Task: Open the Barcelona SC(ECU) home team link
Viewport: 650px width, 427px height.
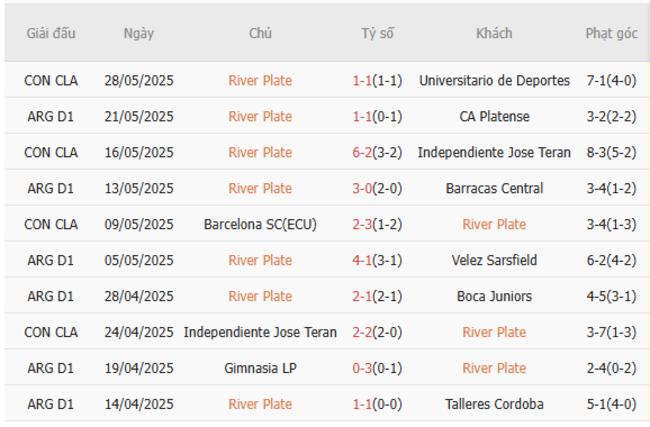Action: [260, 224]
